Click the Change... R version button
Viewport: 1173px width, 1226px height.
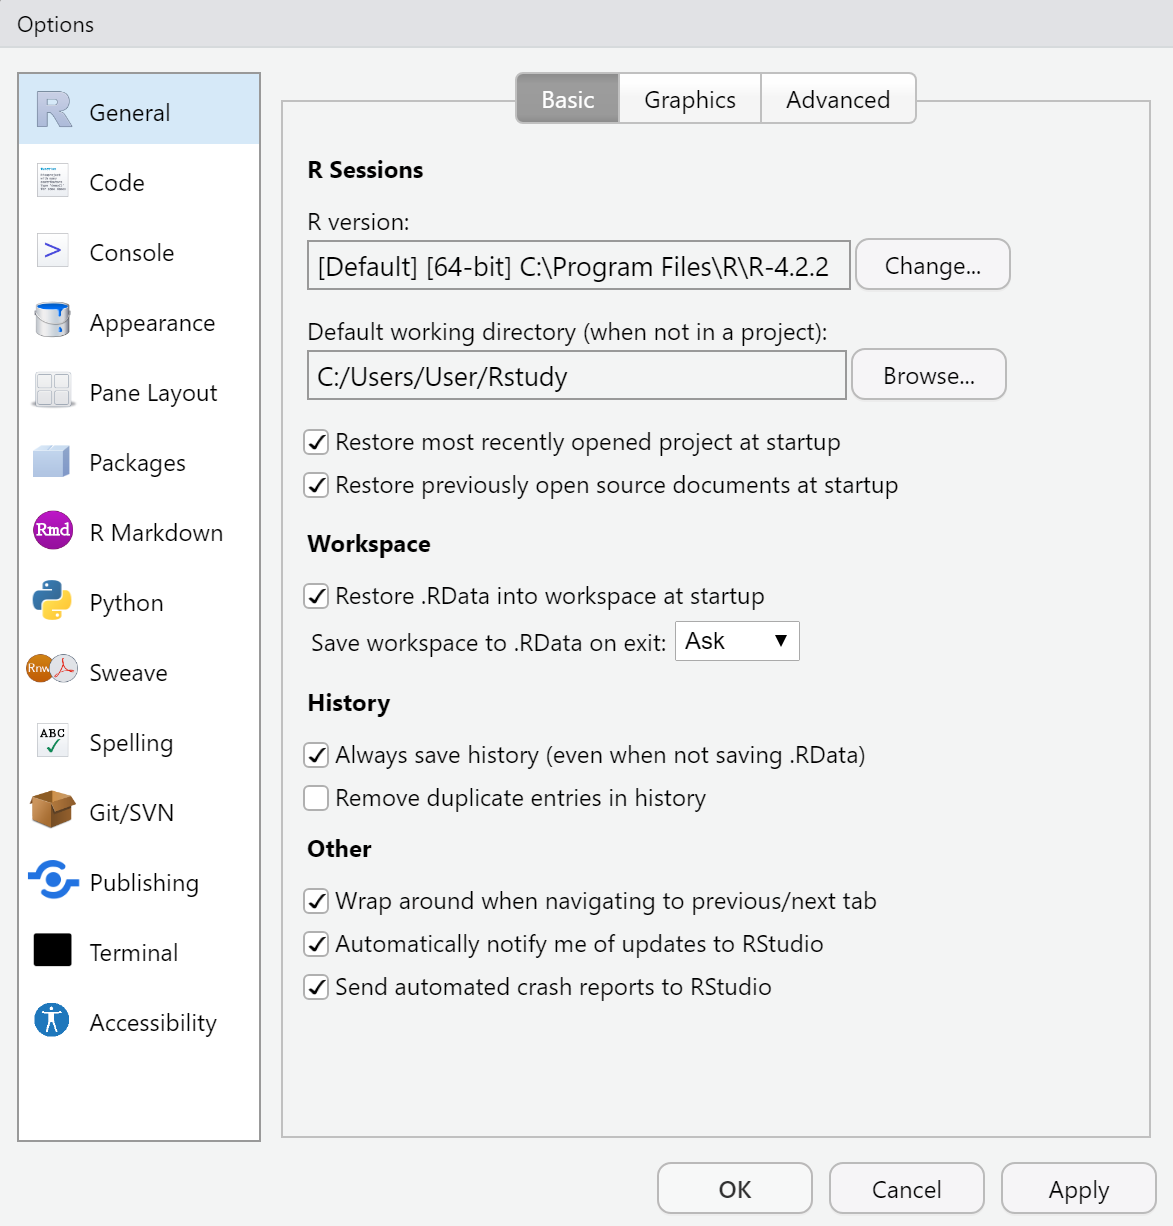coord(933,265)
